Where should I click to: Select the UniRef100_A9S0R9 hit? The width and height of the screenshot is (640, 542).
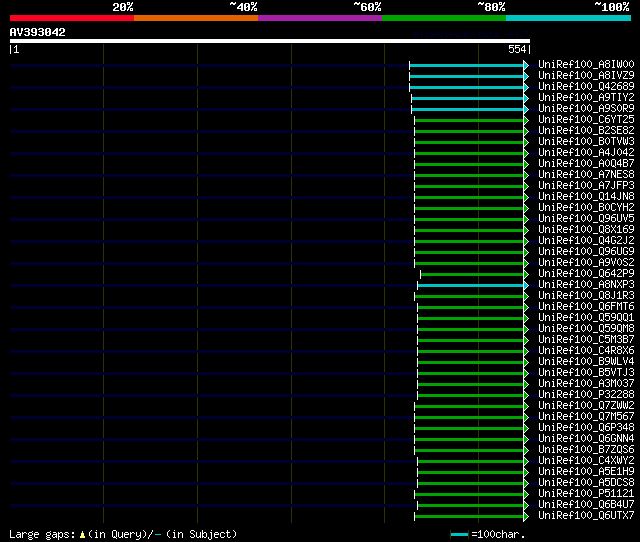click(x=586, y=109)
